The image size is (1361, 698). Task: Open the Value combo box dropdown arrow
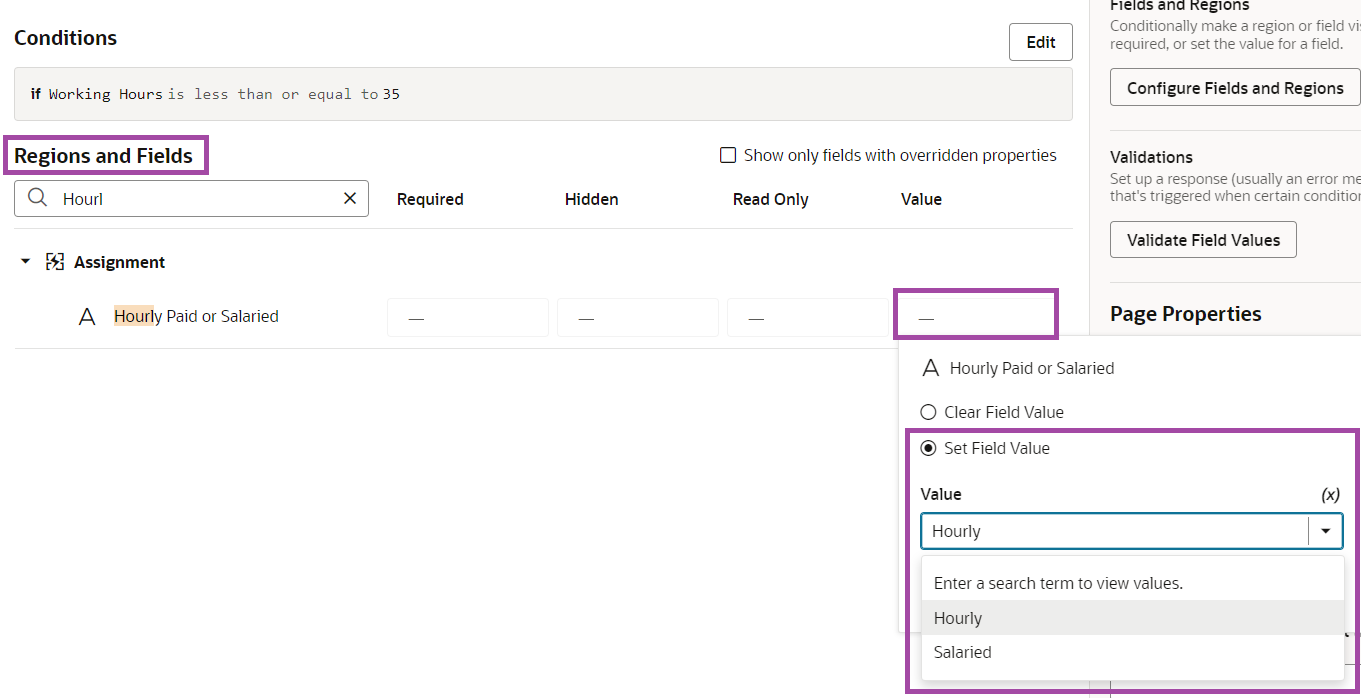click(x=1325, y=531)
